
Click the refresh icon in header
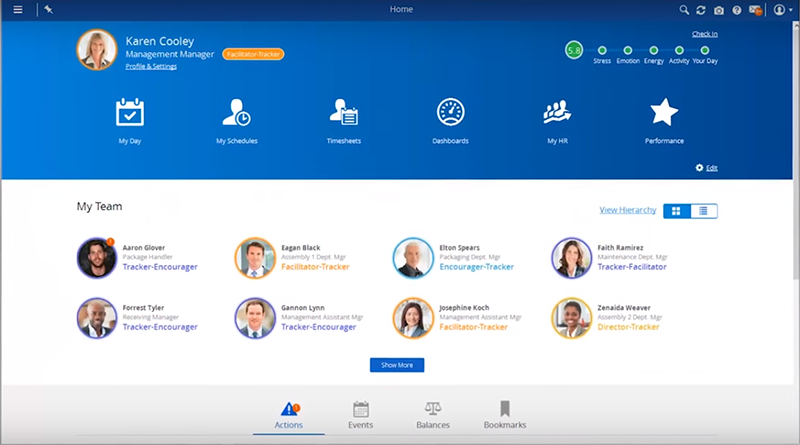(x=701, y=9)
